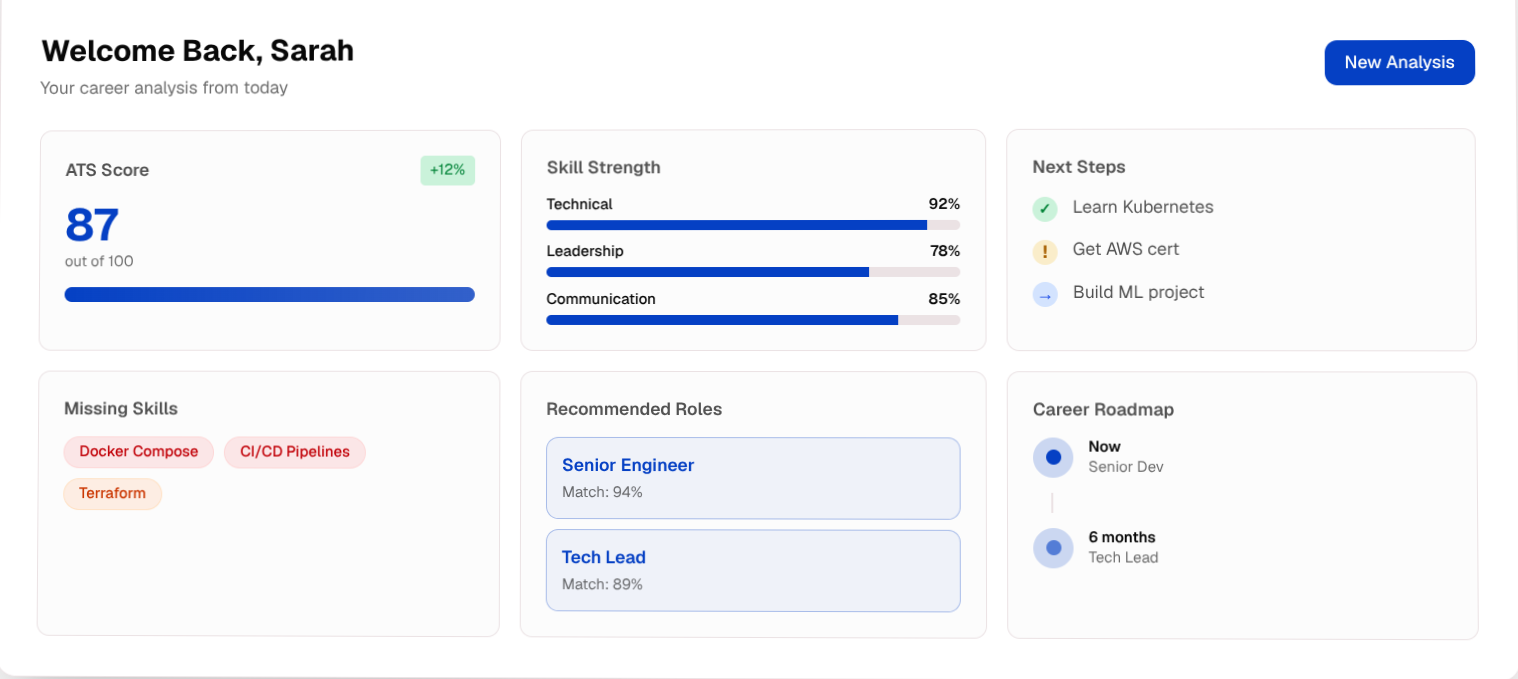
Task: Open the Tech Lead recommended role card
Action: [753, 570]
